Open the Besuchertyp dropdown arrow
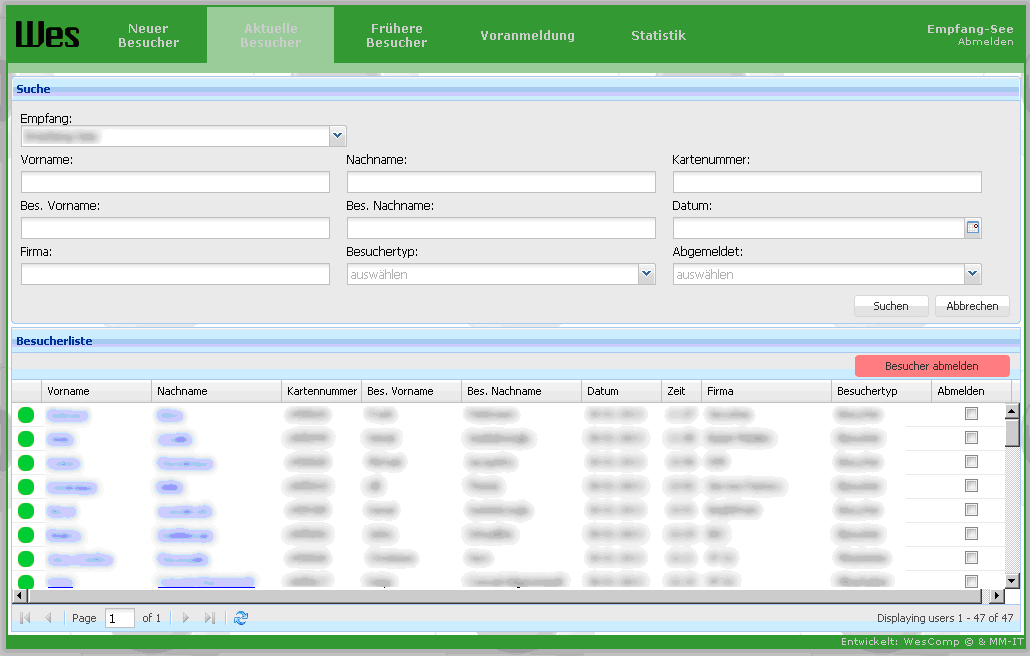Image resolution: width=1030 pixels, height=656 pixels. 646,274
